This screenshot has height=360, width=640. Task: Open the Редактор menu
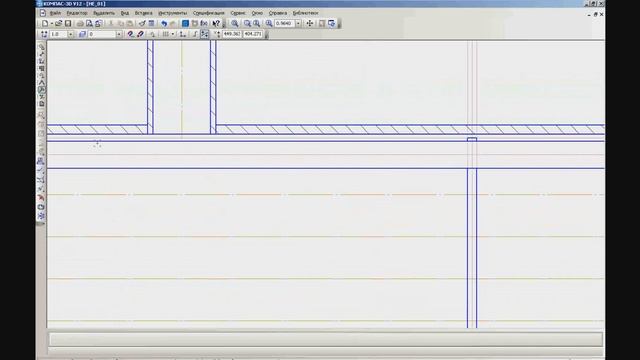[x=77, y=13]
